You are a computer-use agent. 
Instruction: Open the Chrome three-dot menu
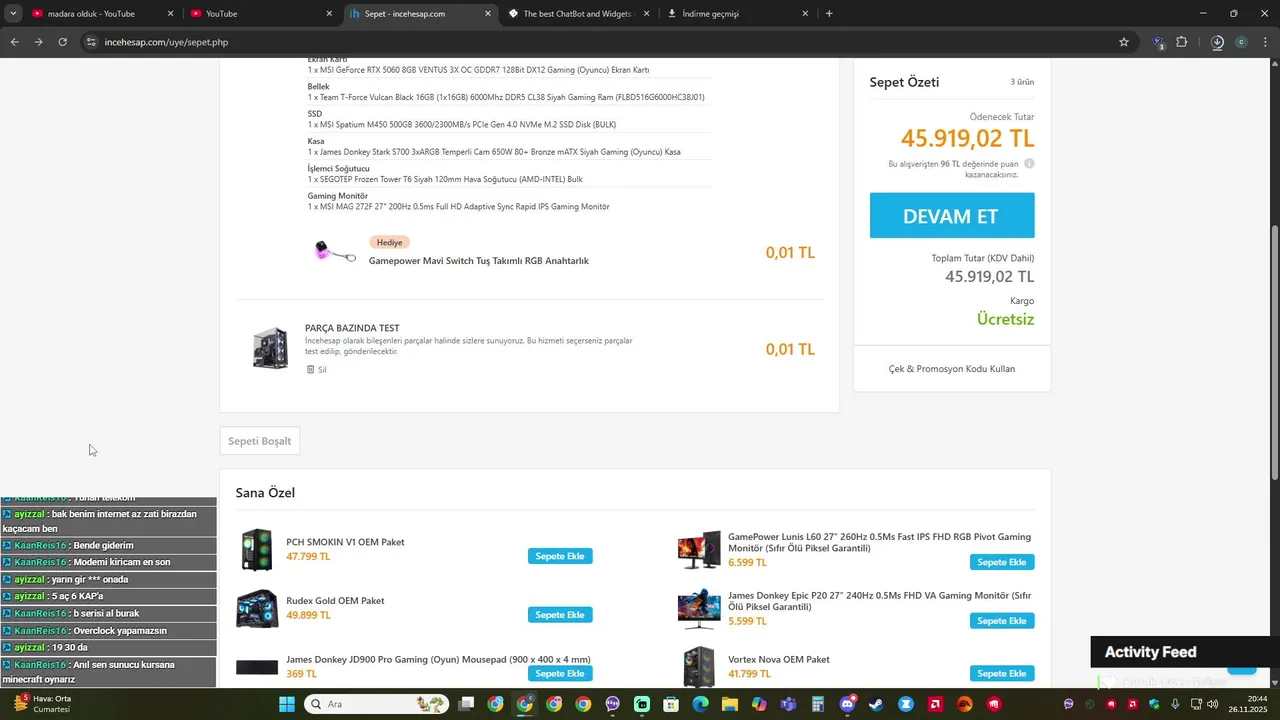point(1265,42)
